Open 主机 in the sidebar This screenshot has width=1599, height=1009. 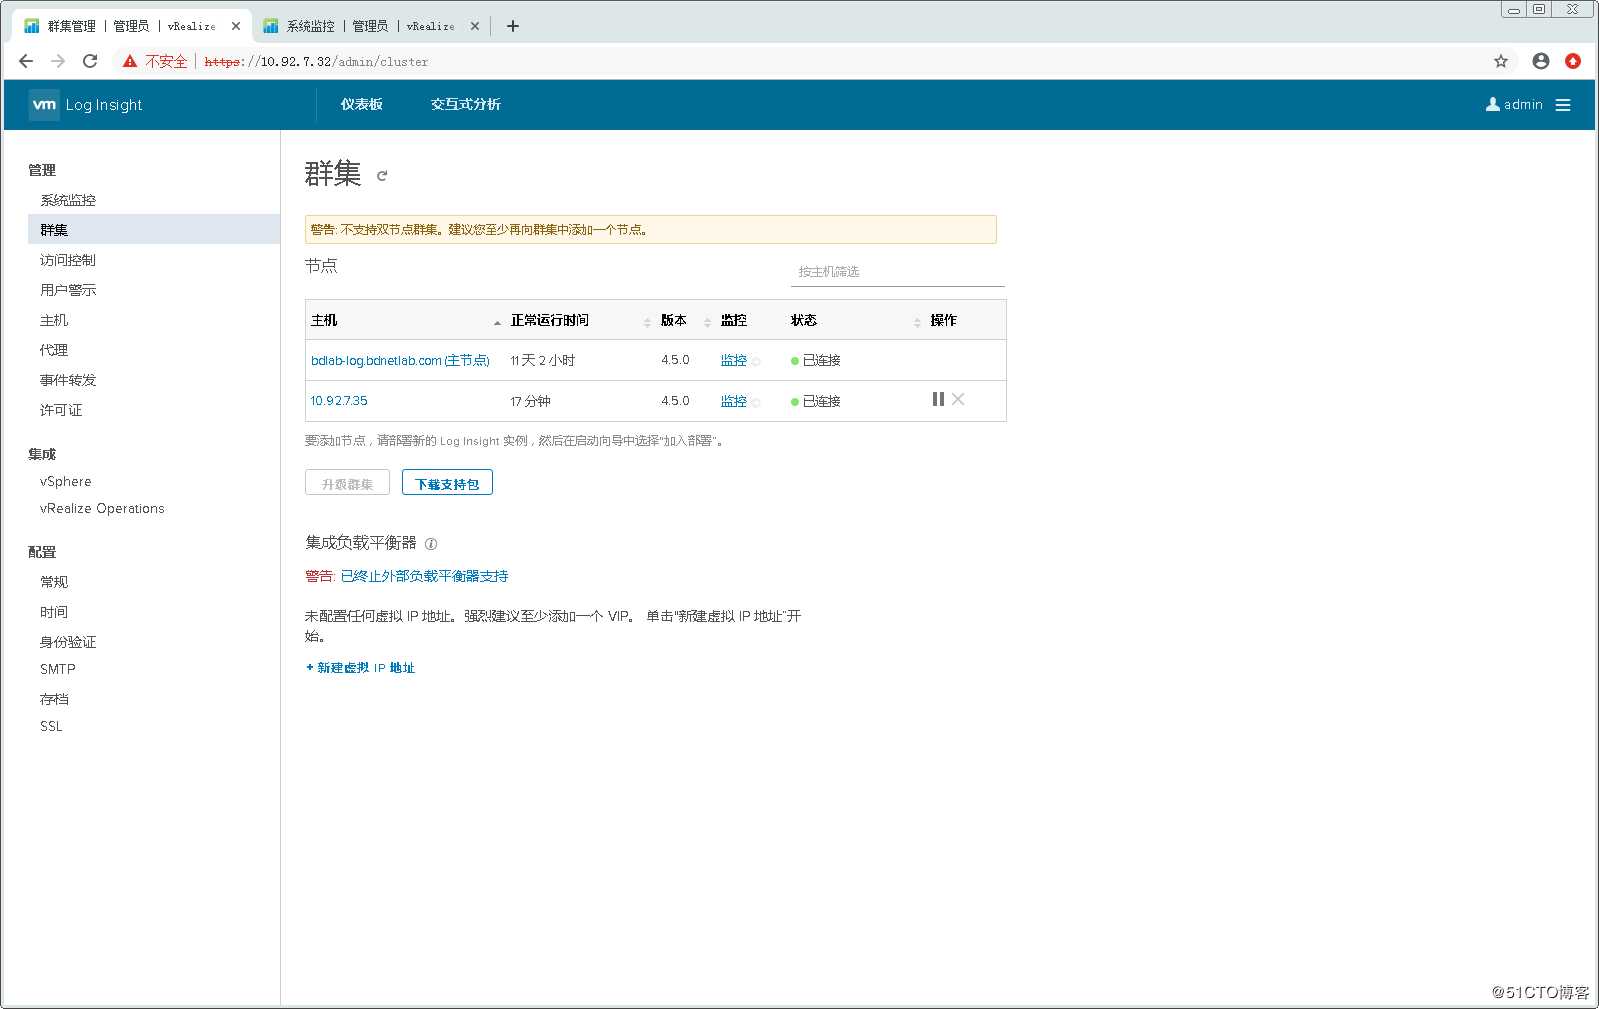click(54, 320)
